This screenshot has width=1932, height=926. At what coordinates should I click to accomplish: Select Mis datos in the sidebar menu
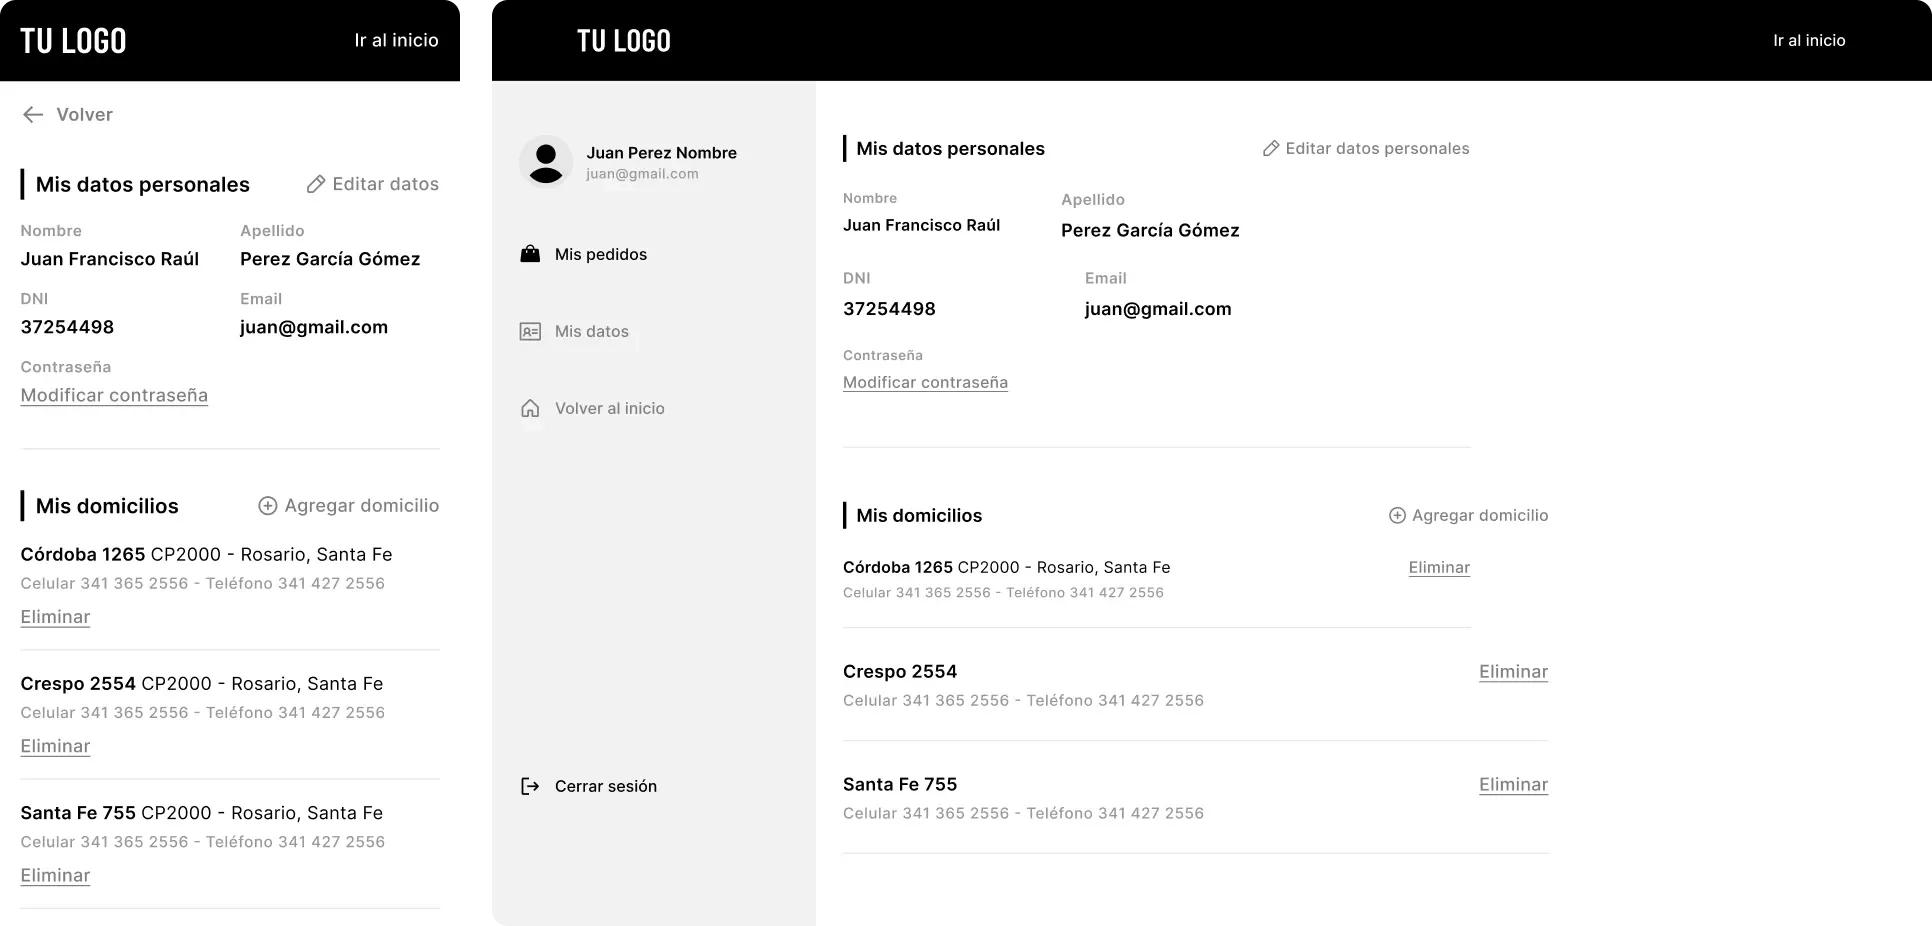click(x=591, y=332)
